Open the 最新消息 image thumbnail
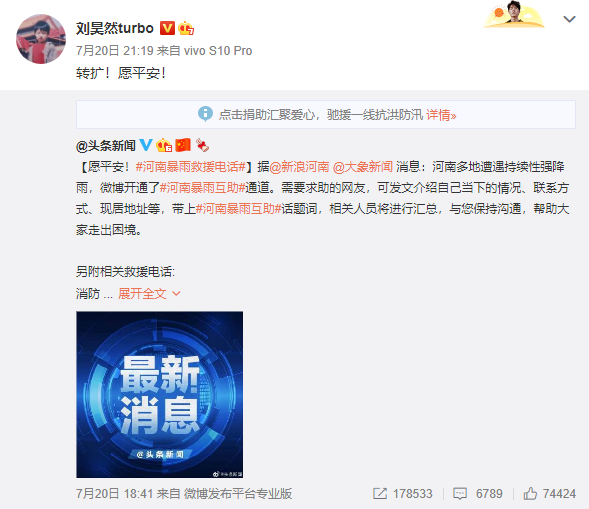 (x=160, y=394)
